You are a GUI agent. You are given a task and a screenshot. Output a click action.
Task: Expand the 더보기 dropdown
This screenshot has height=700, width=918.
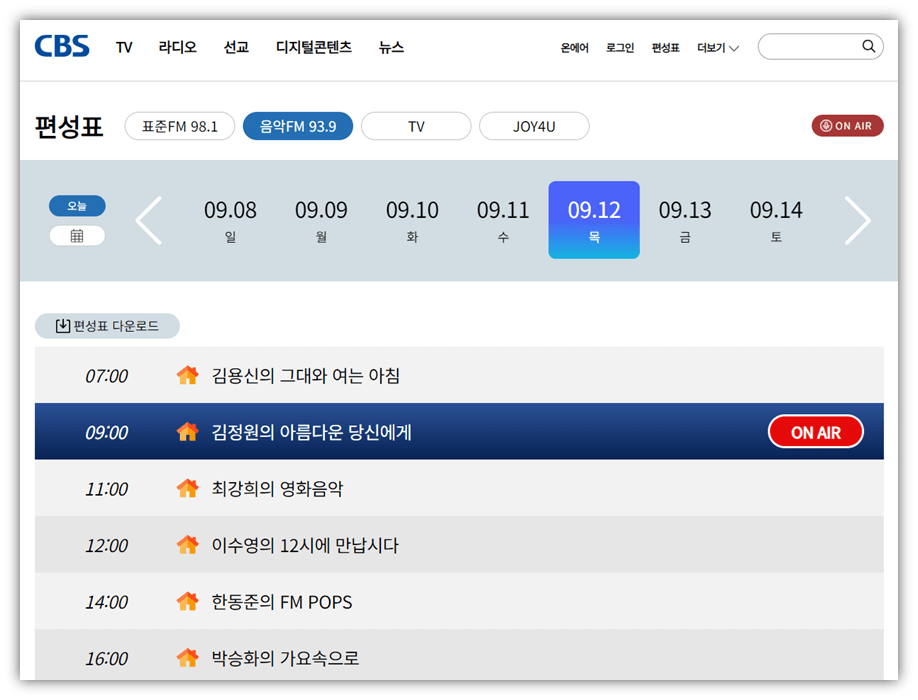(x=717, y=48)
